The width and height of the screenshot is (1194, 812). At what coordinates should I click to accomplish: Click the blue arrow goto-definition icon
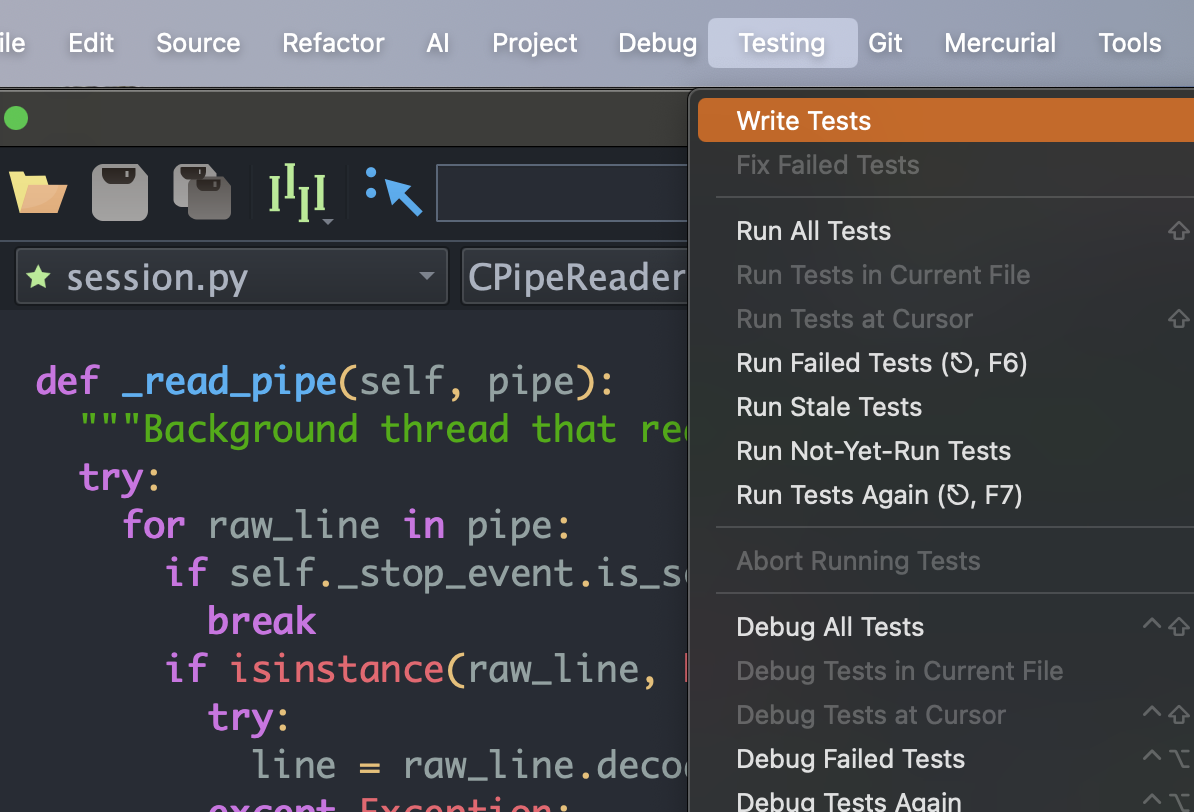(394, 192)
